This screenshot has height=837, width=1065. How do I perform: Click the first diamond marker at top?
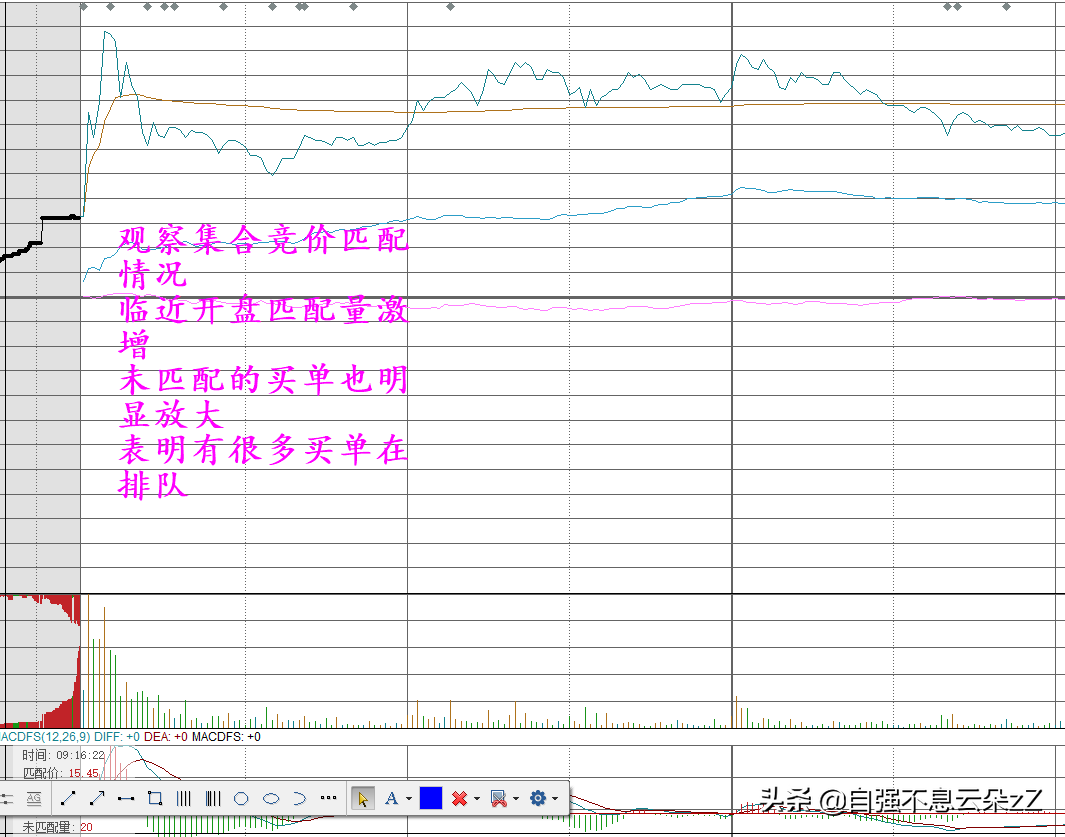pos(84,7)
